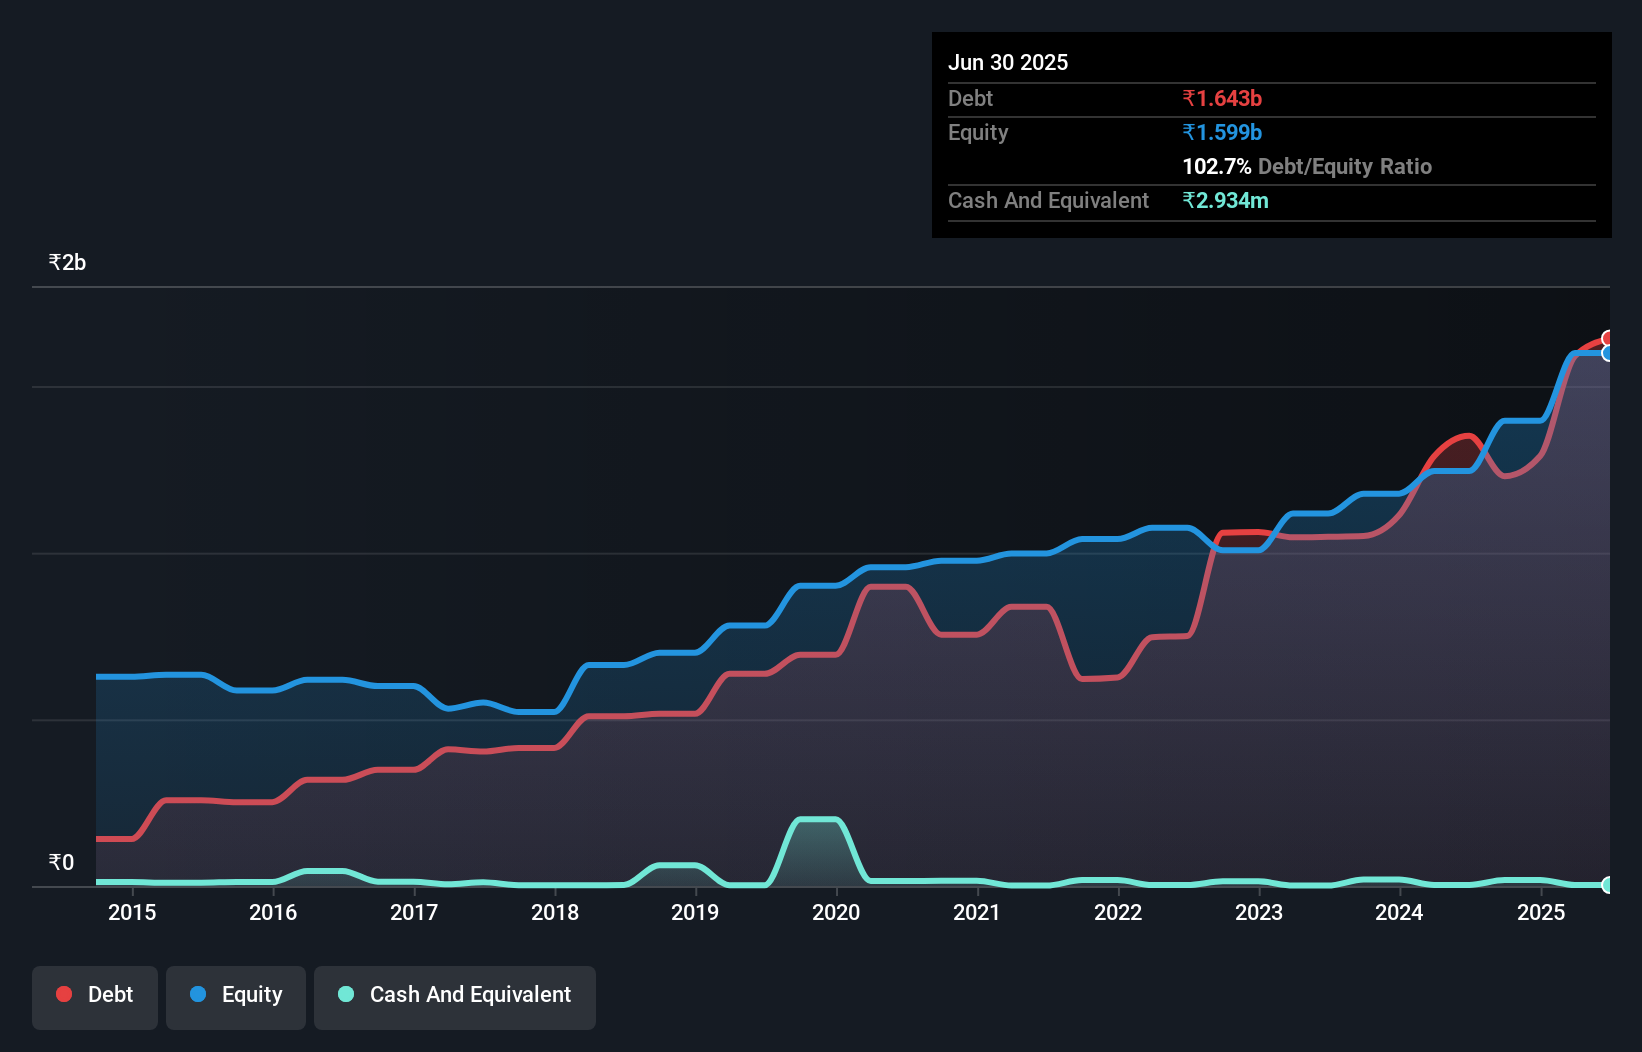The width and height of the screenshot is (1642, 1052).
Task: Click the 2025 x-axis label
Action: pyautogui.click(x=1541, y=912)
